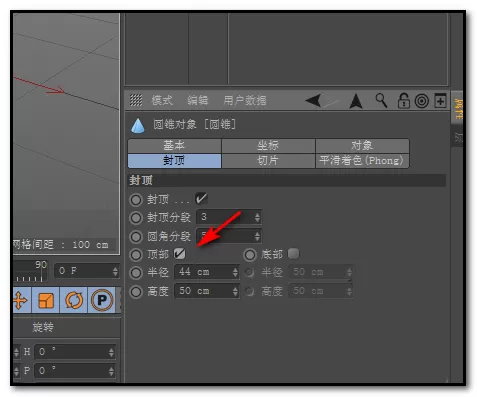Click keyframe circle beside 圆角分段
The image size is (477, 397).
click(136, 237)
